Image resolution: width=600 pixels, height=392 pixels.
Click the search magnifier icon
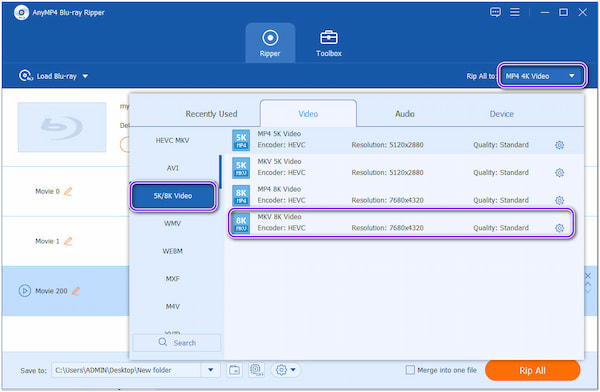point(163,342)
